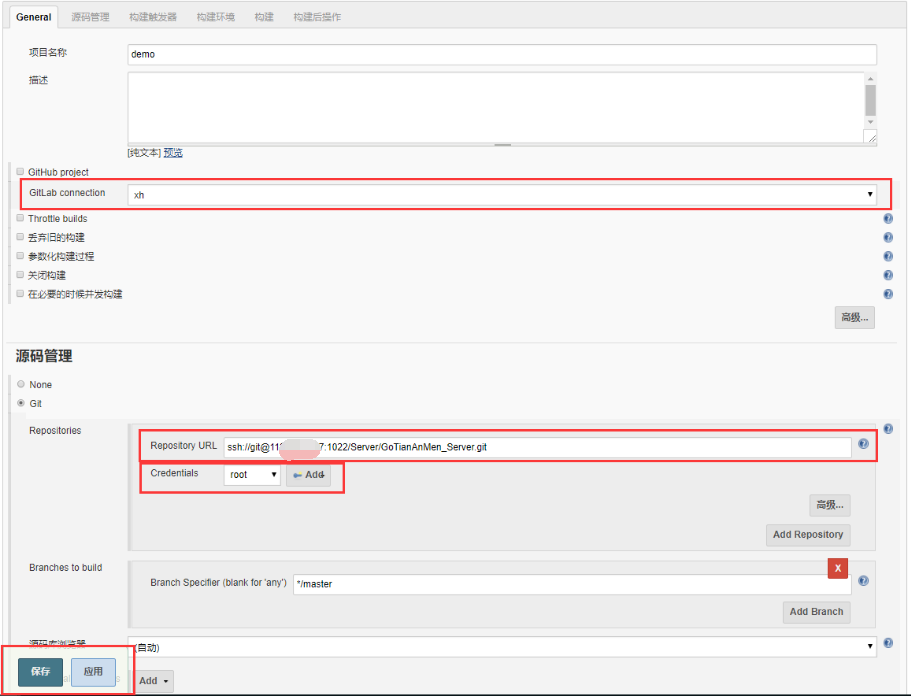Click 应用 apply button

pos(93,672)
